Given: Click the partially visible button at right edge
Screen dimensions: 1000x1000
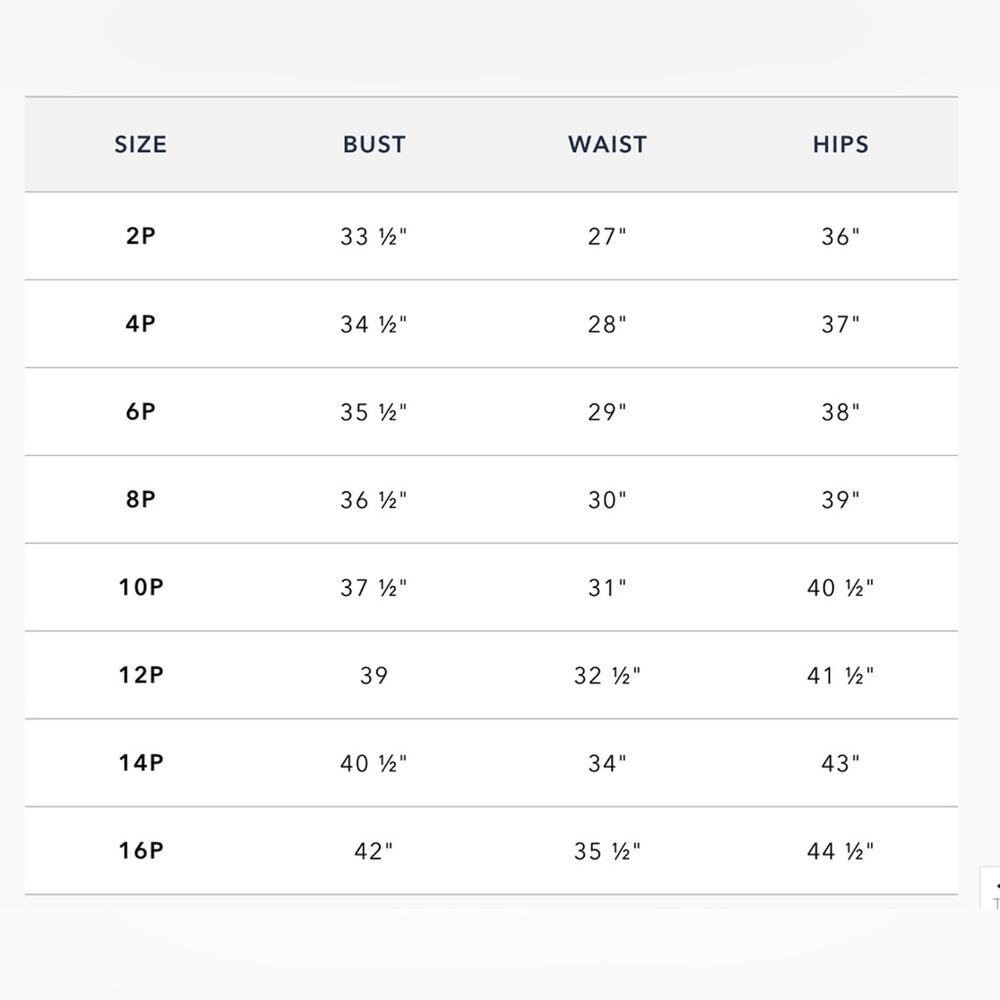Looking at the screenshot, I should click(x=990, y=888).
